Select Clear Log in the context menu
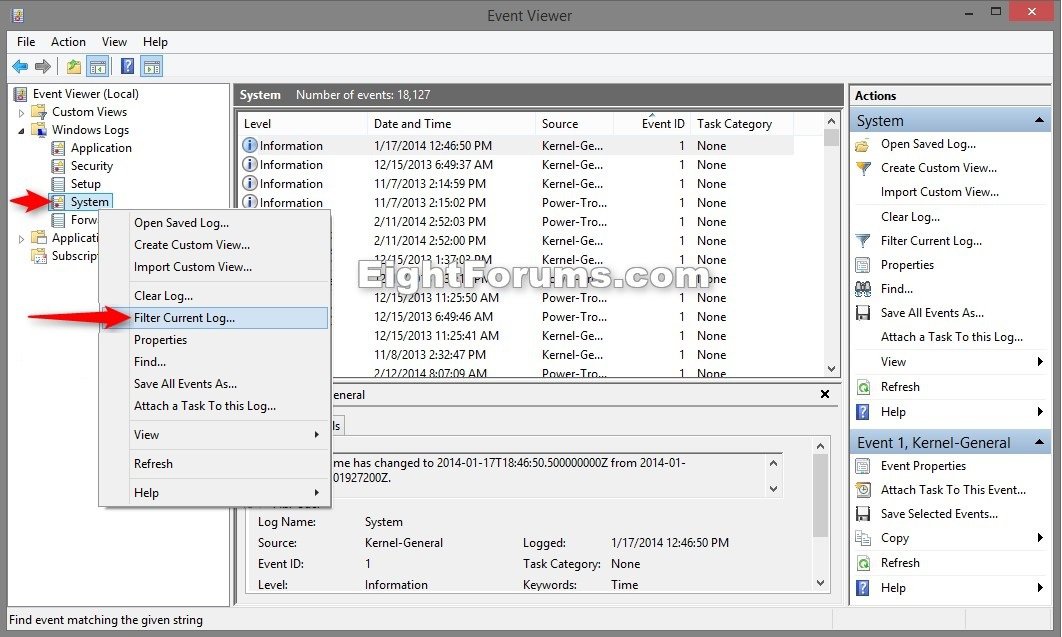 pos(163,295)
